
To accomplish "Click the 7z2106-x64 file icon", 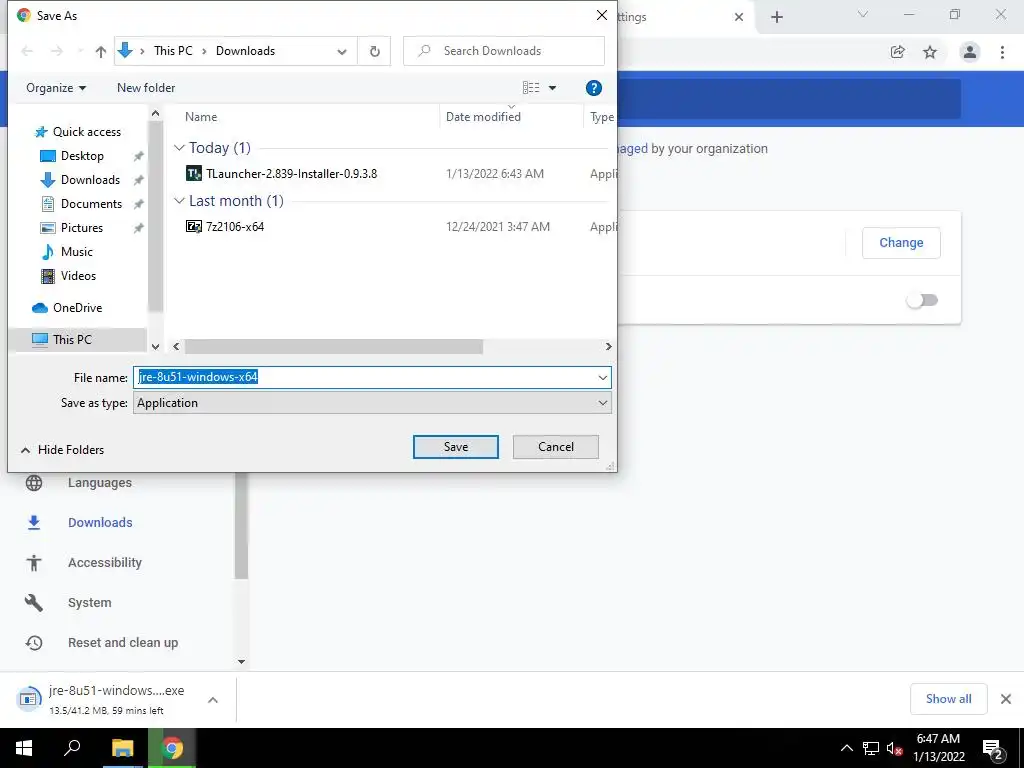I will click(194, 227).
